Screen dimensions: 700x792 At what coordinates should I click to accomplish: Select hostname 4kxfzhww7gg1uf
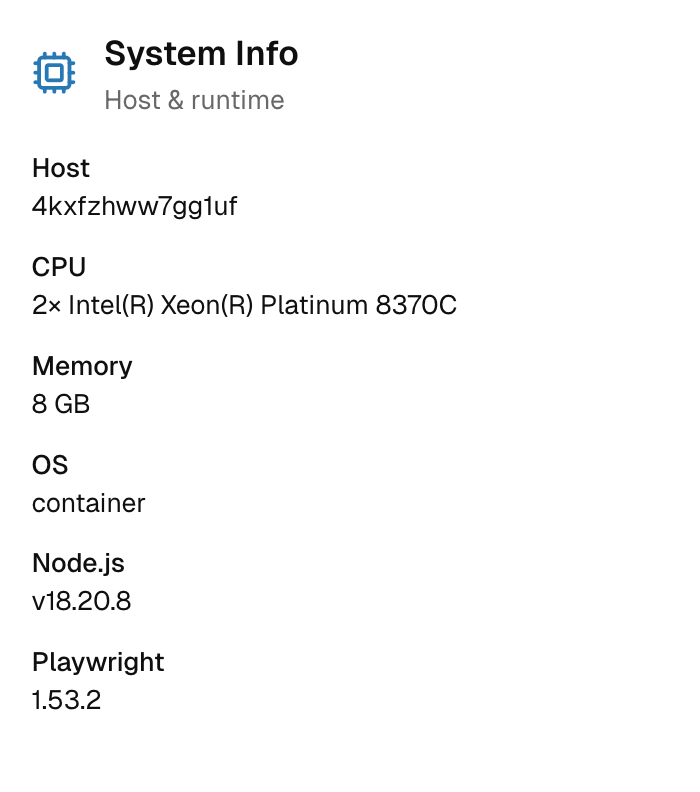click(134, 206)
